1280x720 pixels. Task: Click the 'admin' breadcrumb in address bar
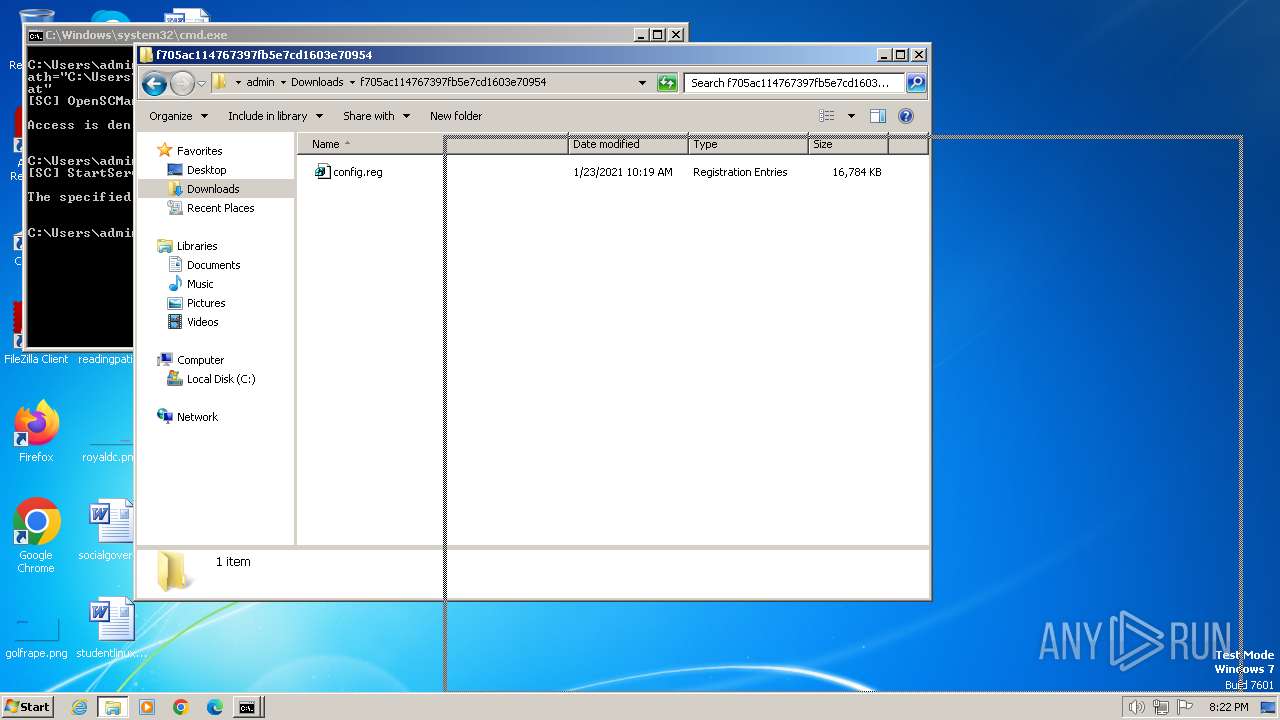click(x=260, y=82)
